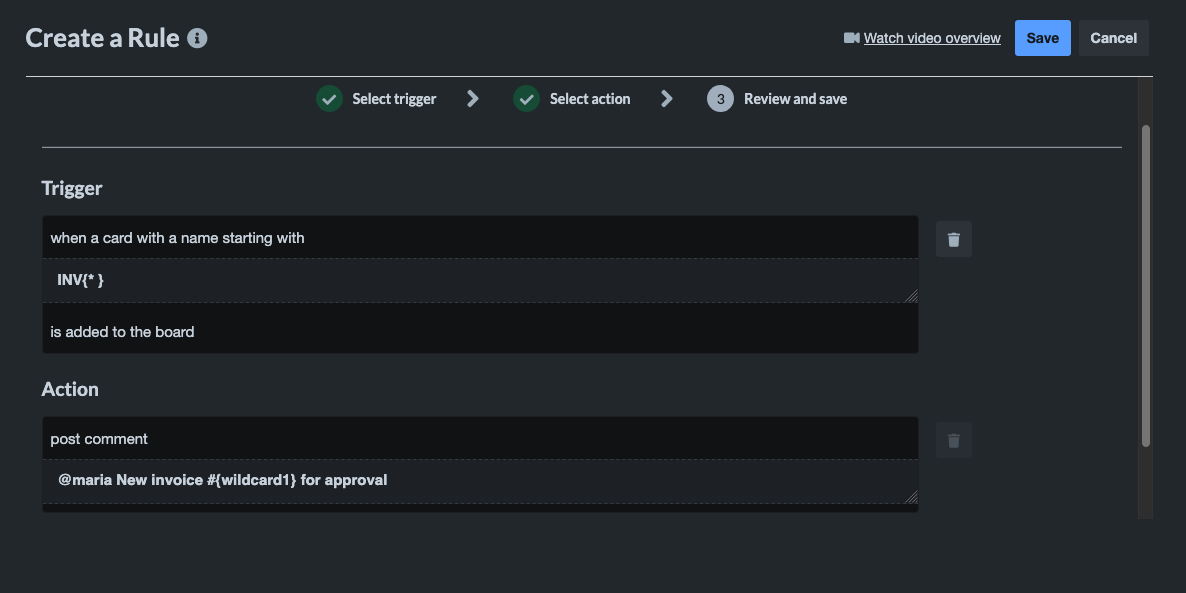Click the chevron arrow after Select action
Screen dimensions: 1186x593
pyautogui.click(x=666, y=98)
